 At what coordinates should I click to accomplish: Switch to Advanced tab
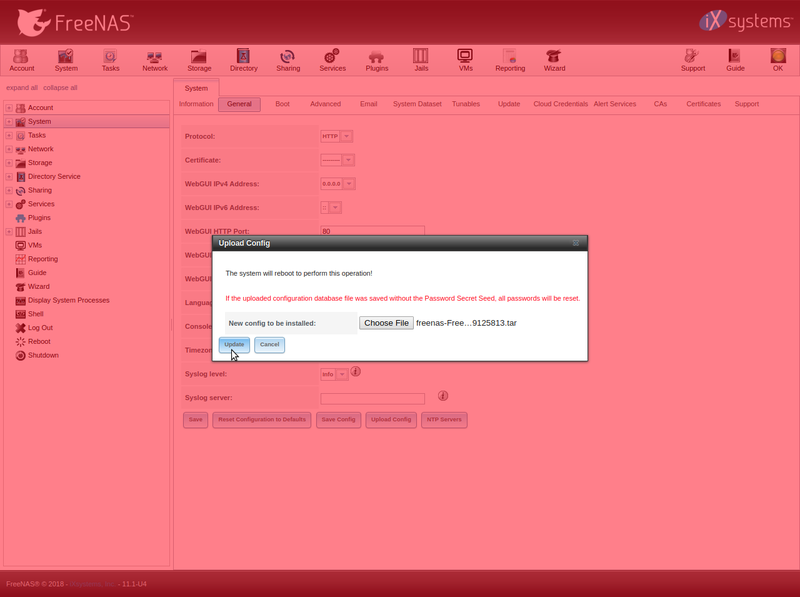pyautogui.click(x=325, y=104)
